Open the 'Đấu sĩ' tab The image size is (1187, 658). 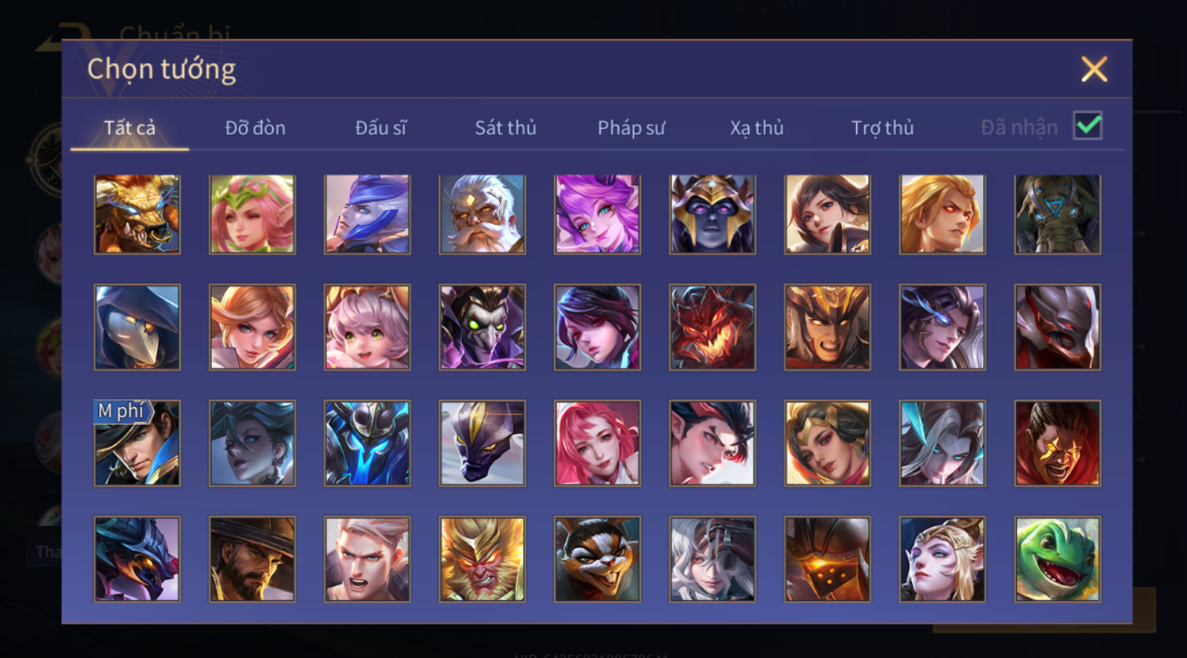[x=381, y=128]
